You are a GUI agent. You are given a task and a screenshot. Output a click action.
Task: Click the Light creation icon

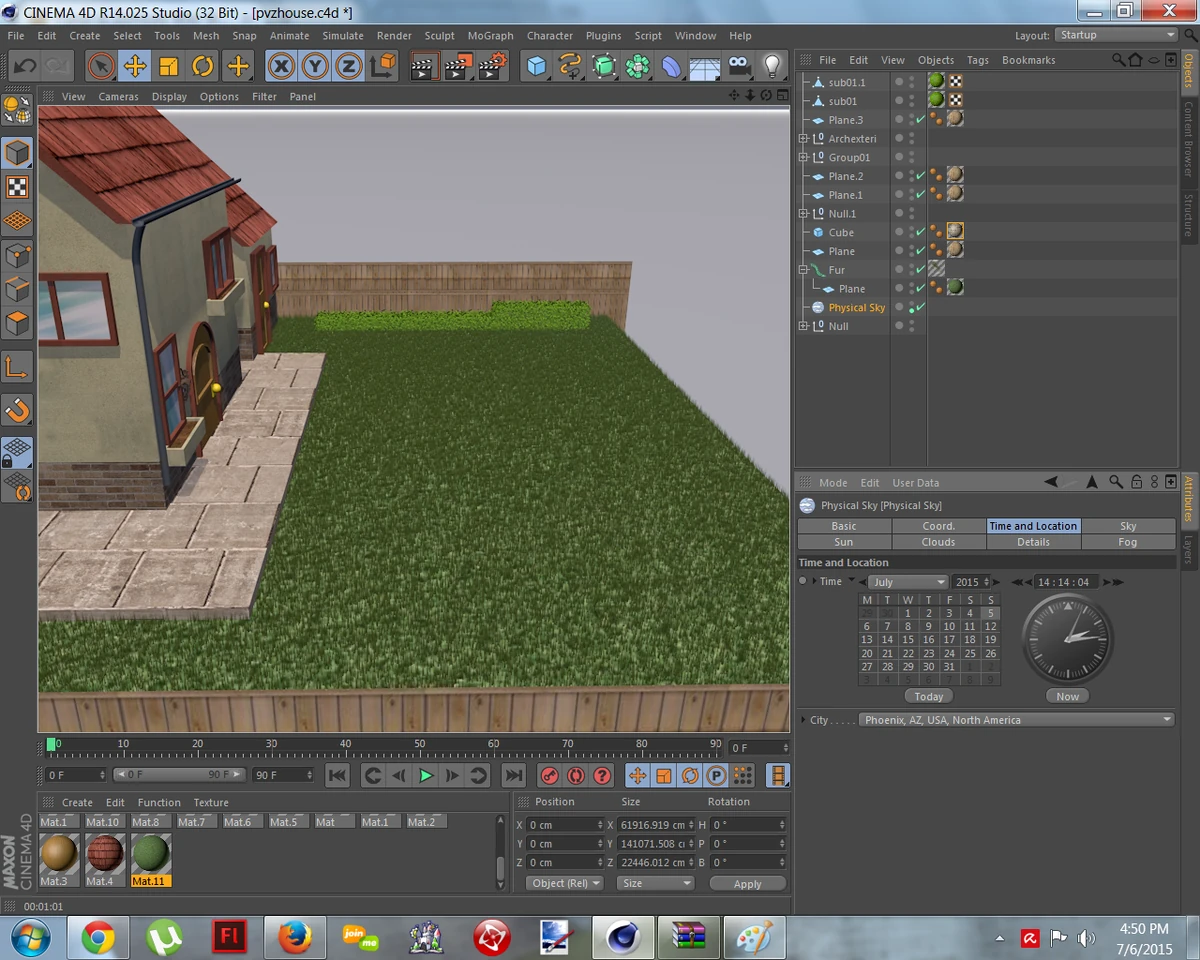point(770,66)
